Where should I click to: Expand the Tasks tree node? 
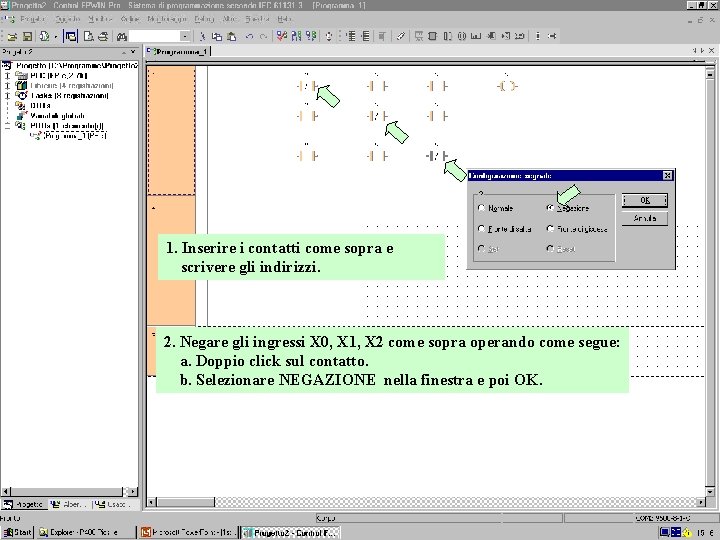(7, 96)
